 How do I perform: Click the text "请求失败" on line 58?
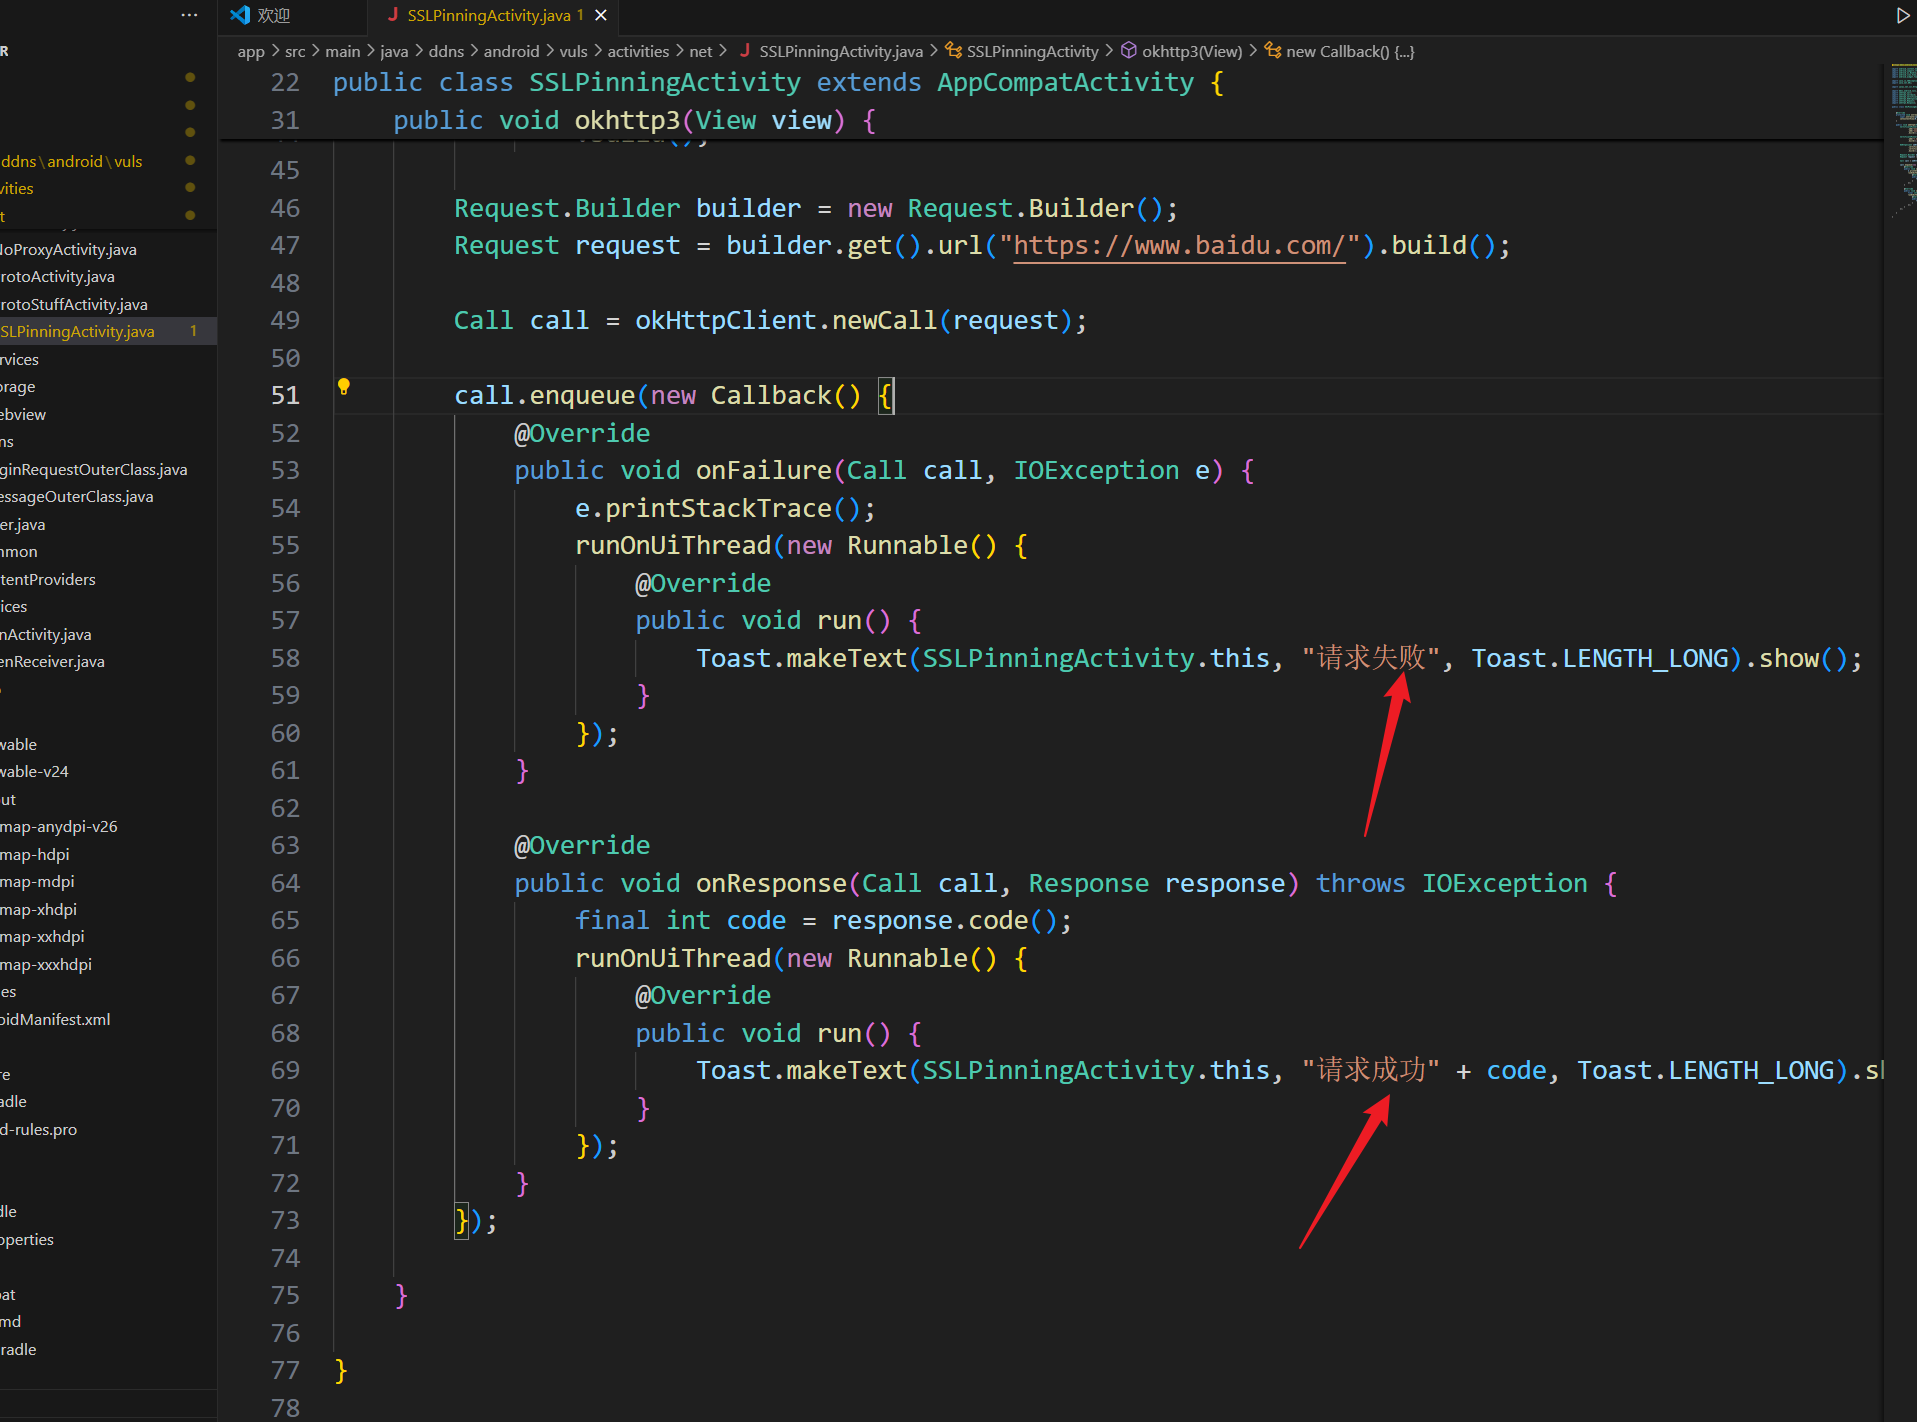coord(1371,658)
